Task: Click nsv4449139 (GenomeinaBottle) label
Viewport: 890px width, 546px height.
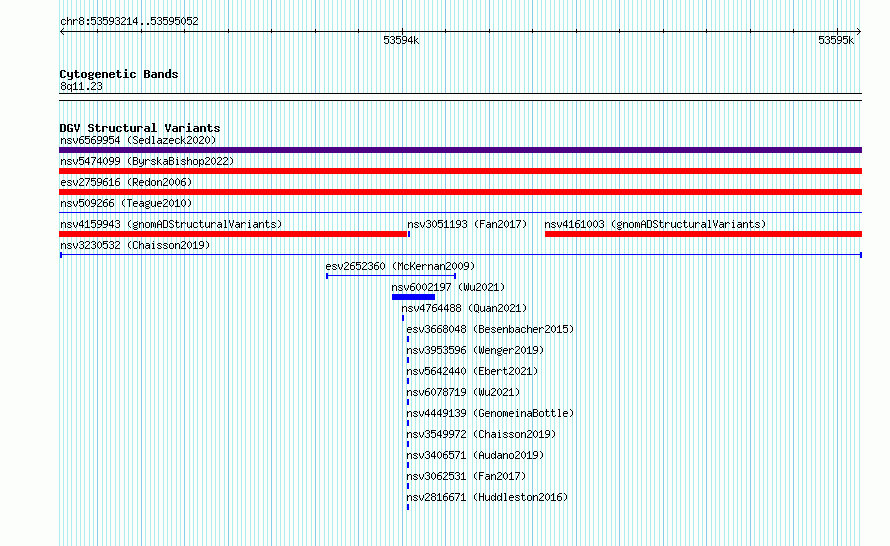Action: click(x=490, y=413)
